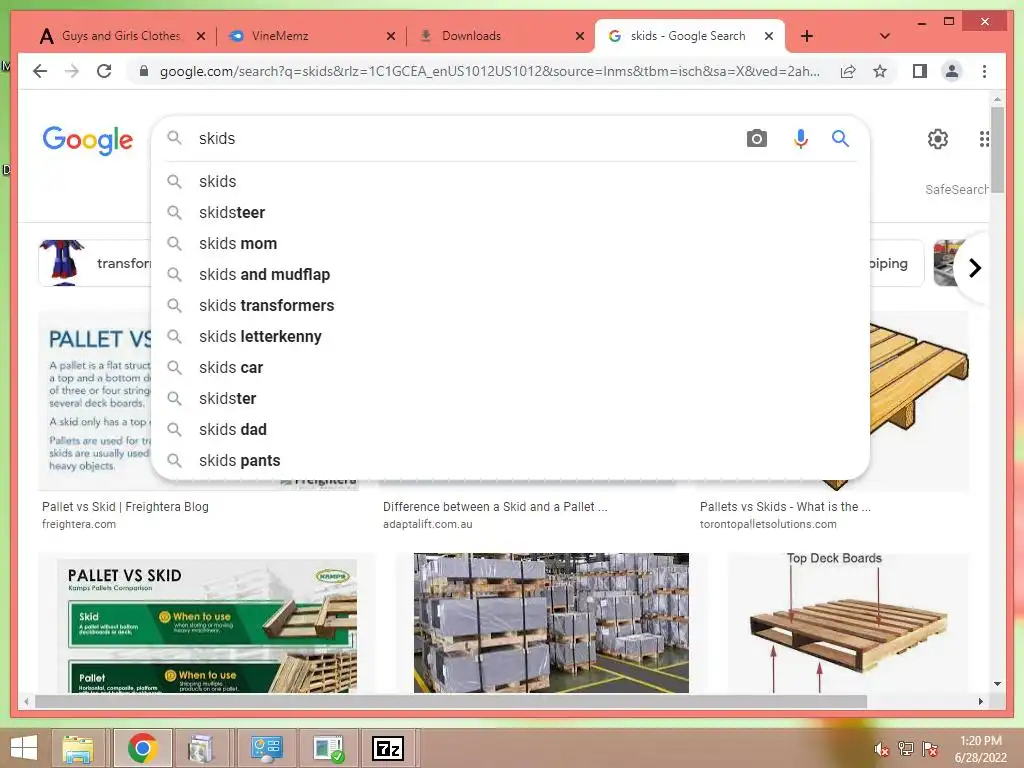Click the muted volume tray icon
Image resolution: width=1024 pixels, height=768 pixels.
point(881,749)
